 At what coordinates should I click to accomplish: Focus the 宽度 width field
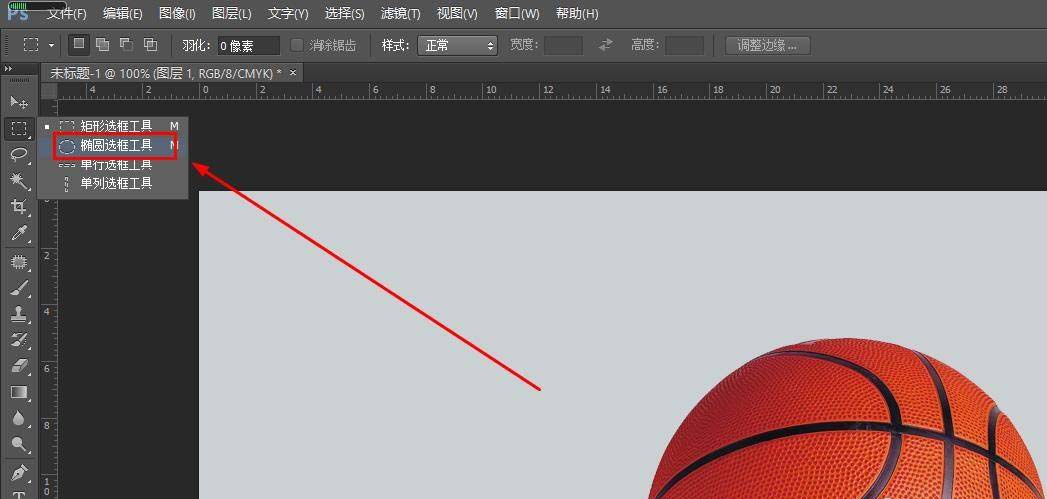tap(564, 45)
